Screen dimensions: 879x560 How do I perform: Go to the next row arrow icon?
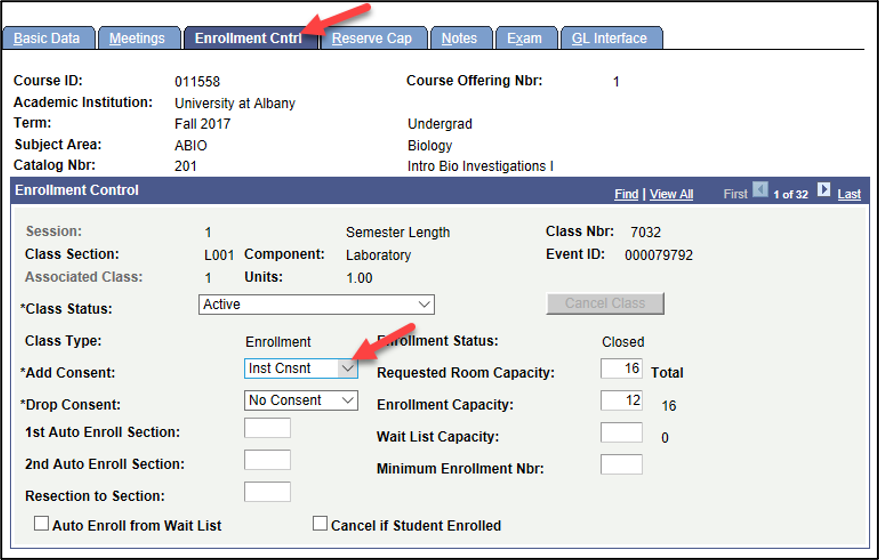824,190
